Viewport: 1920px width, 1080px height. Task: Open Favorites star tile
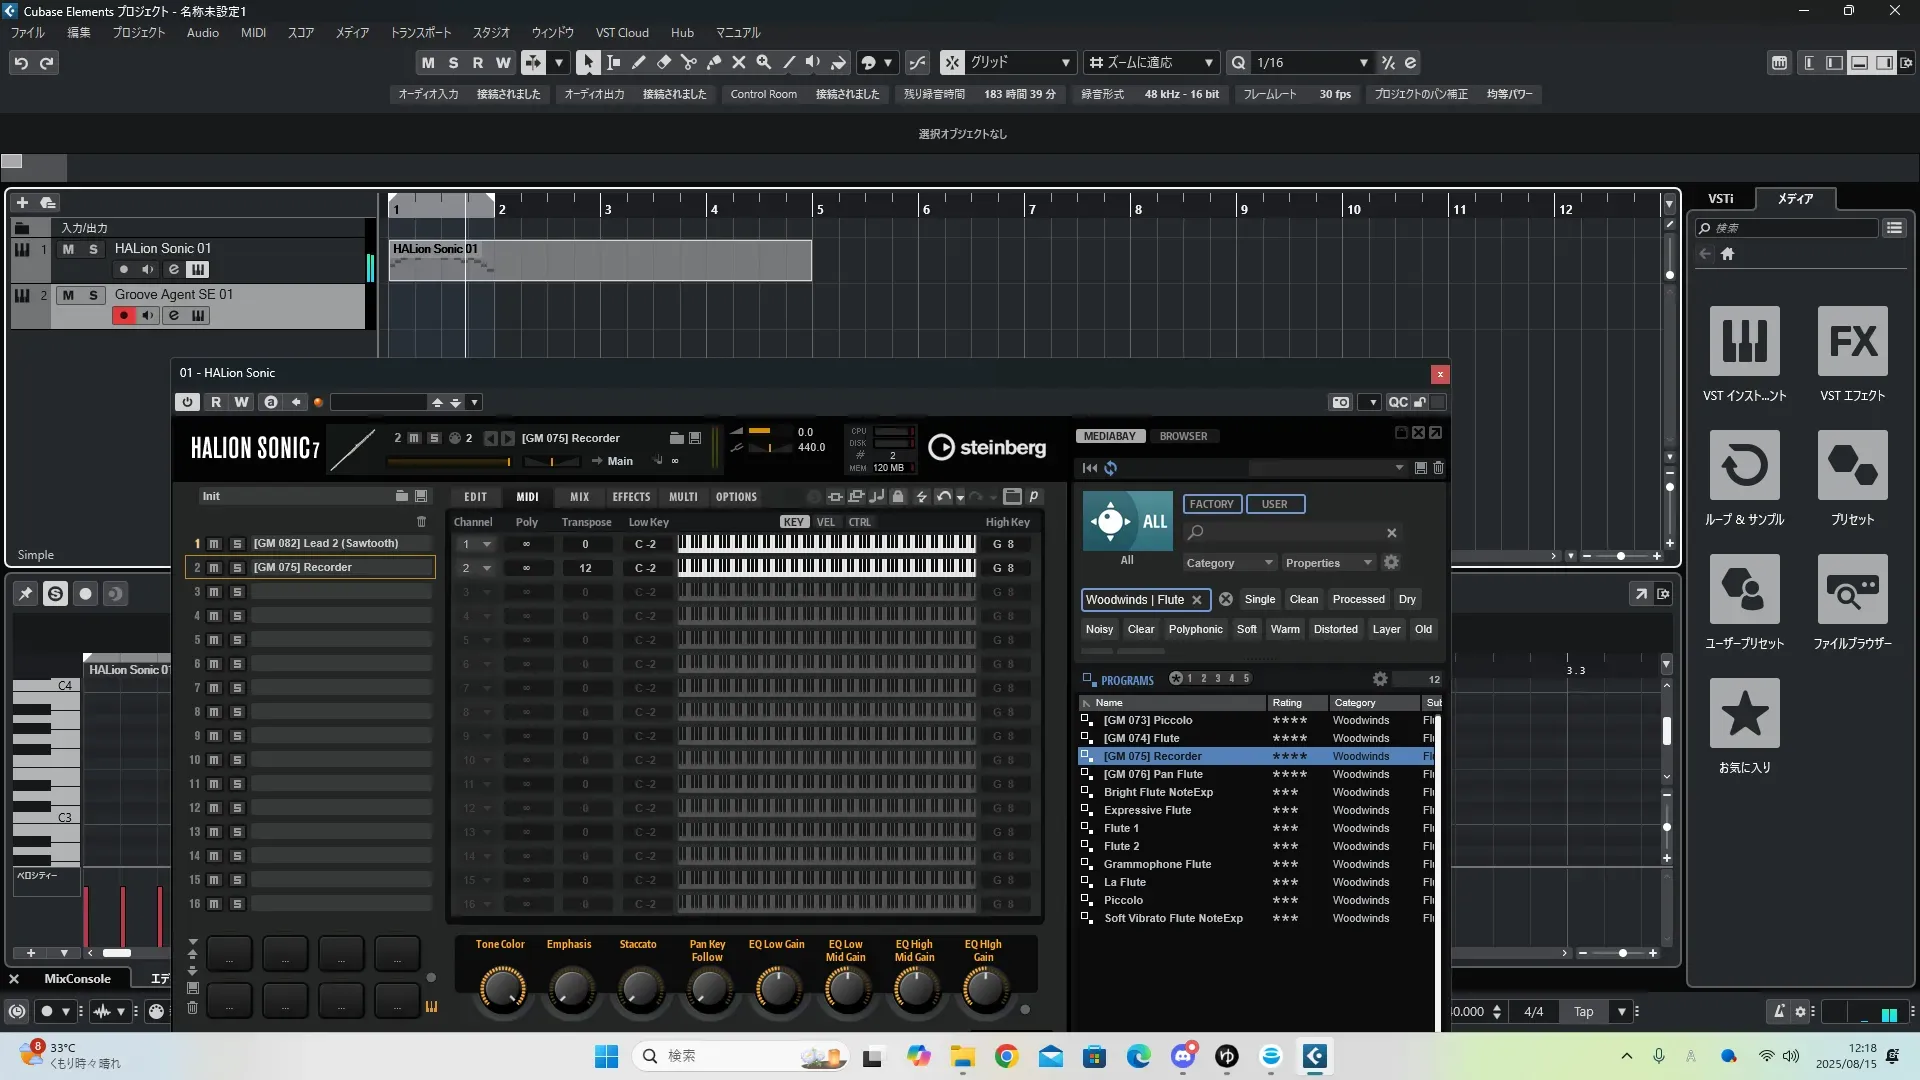click(x=1744, y=714)
